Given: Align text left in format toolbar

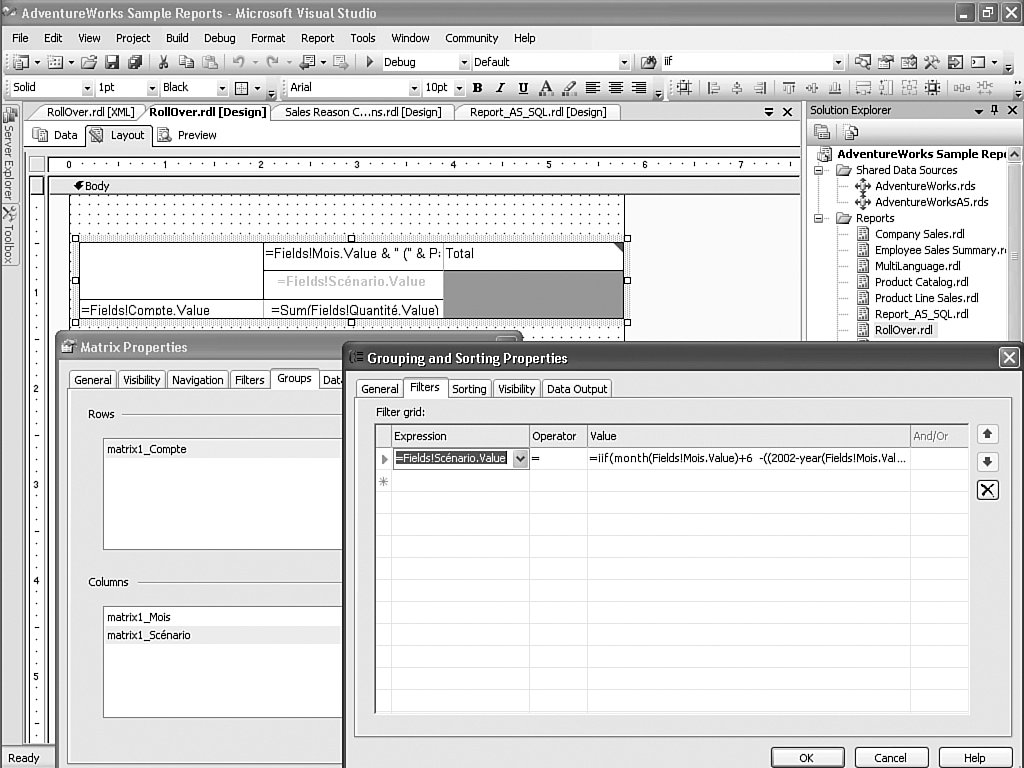Looking at the screenshot, I should pos(593,88).
